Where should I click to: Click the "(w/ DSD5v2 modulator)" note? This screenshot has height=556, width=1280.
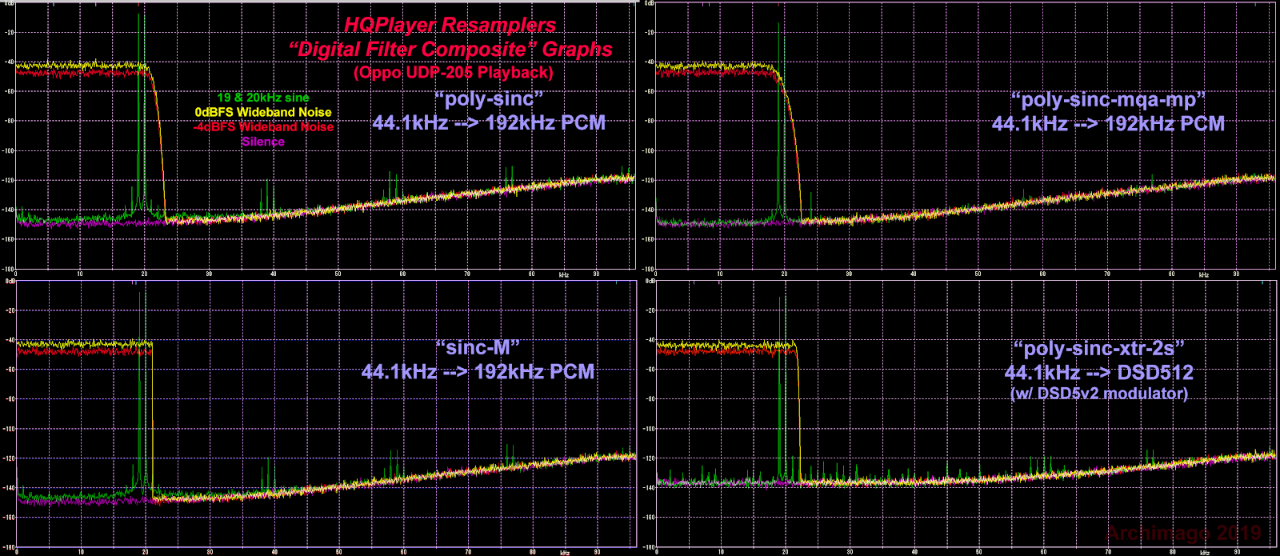coord(1099,394)
